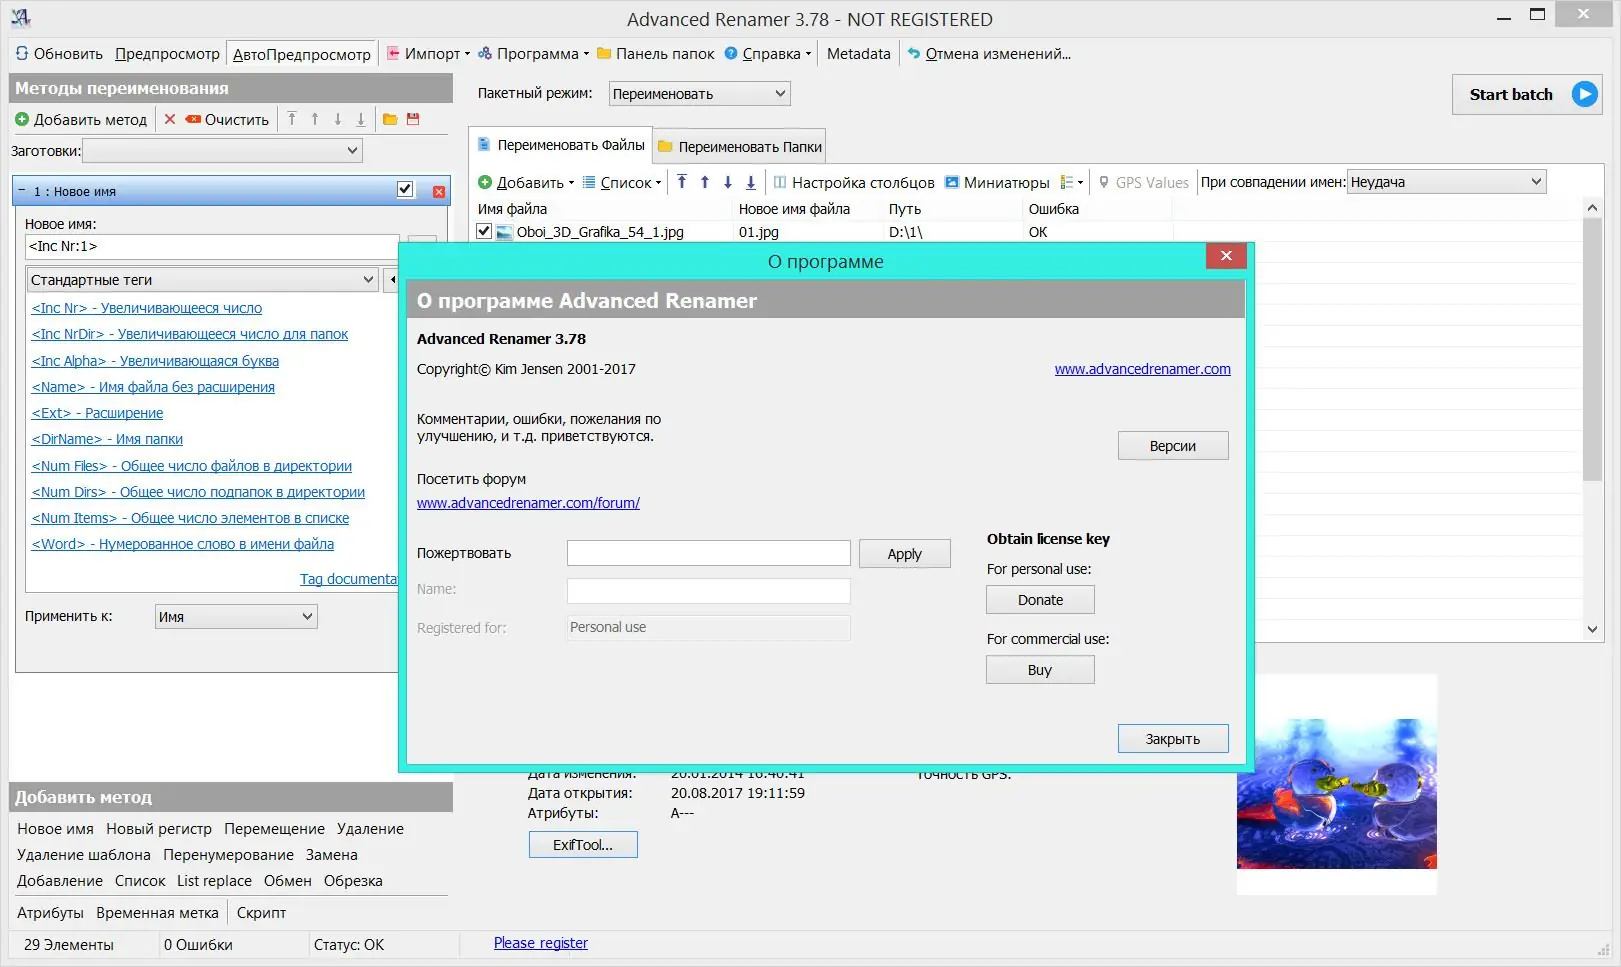Viewport: 1621px width, 967px height.
Task: Click the Миниатюры thumbnails icon
Action: [952, 182]
